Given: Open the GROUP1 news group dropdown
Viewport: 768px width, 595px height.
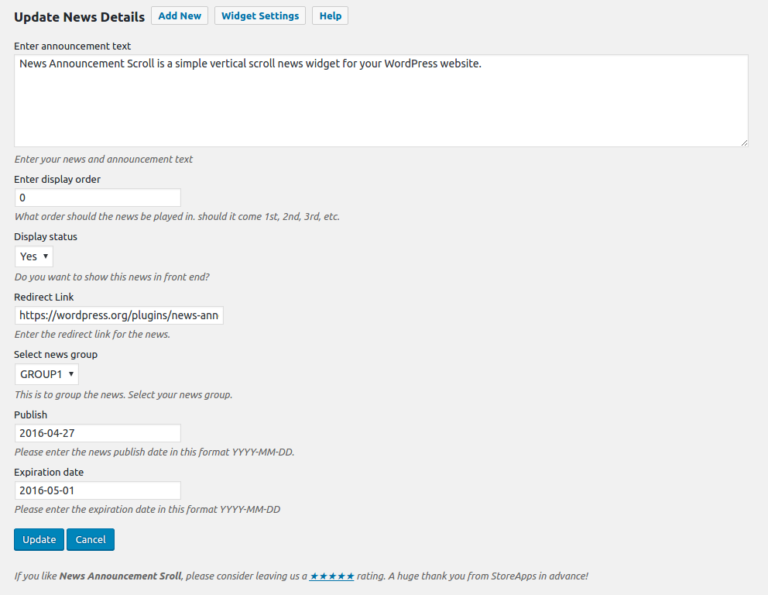Looking at the screenshot, I should tap(46, 374).
